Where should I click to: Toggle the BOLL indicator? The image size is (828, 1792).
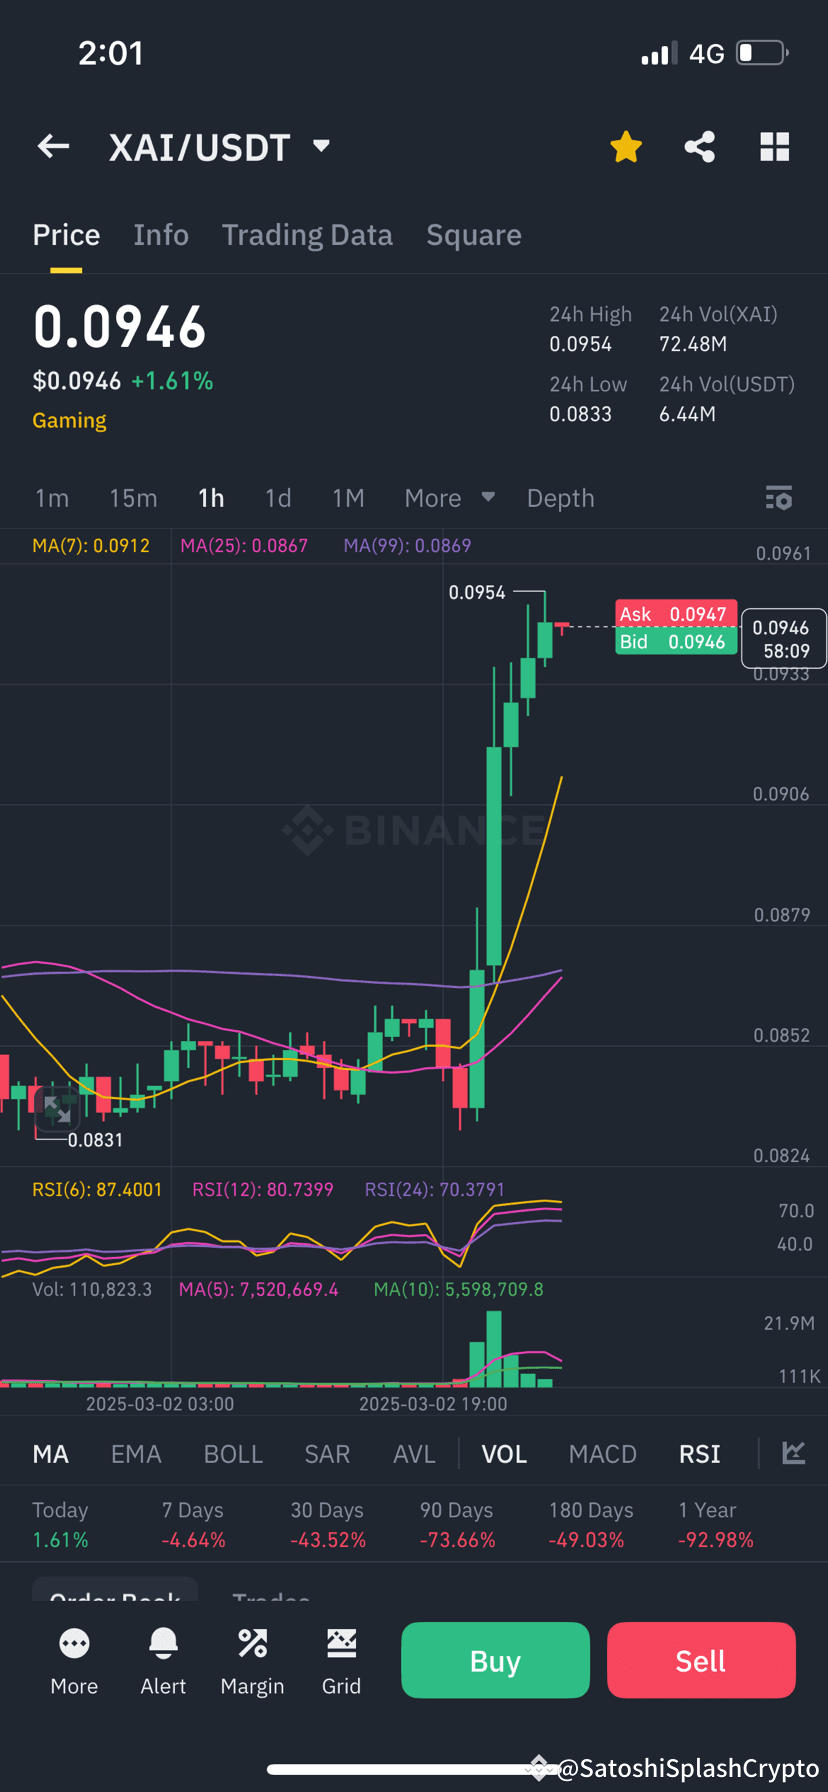(233, 1454)
